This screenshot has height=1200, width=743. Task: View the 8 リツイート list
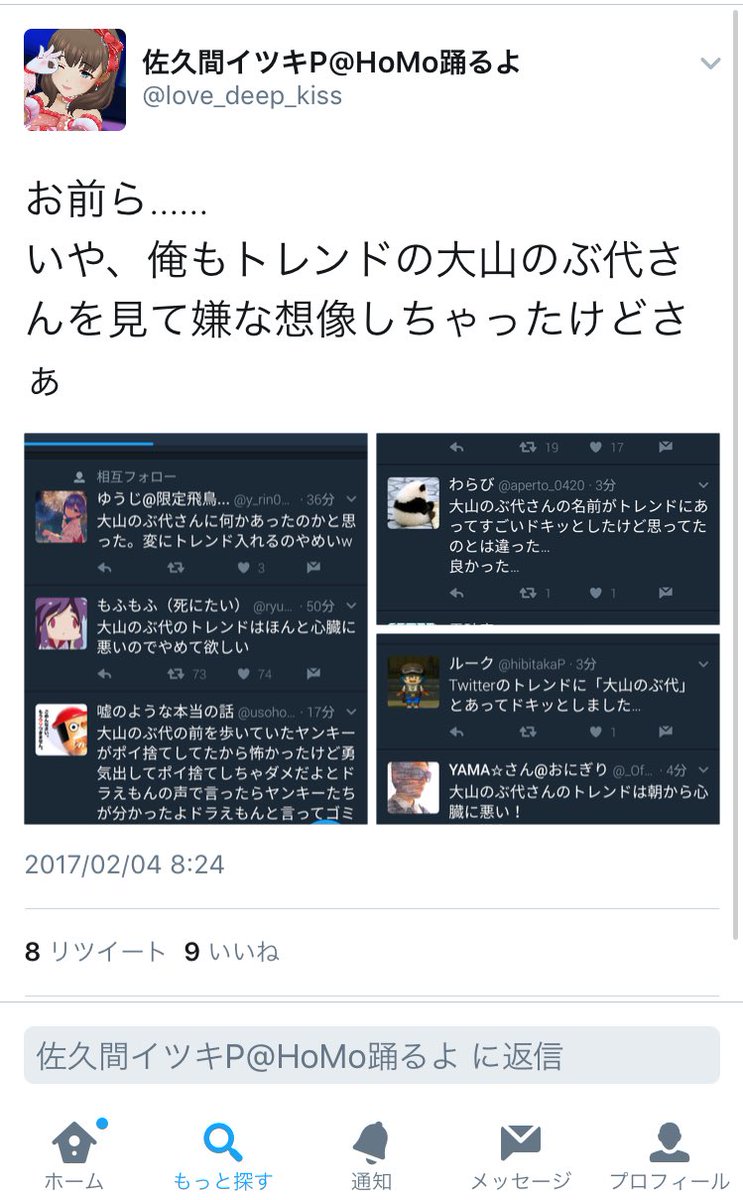(95, 952)
